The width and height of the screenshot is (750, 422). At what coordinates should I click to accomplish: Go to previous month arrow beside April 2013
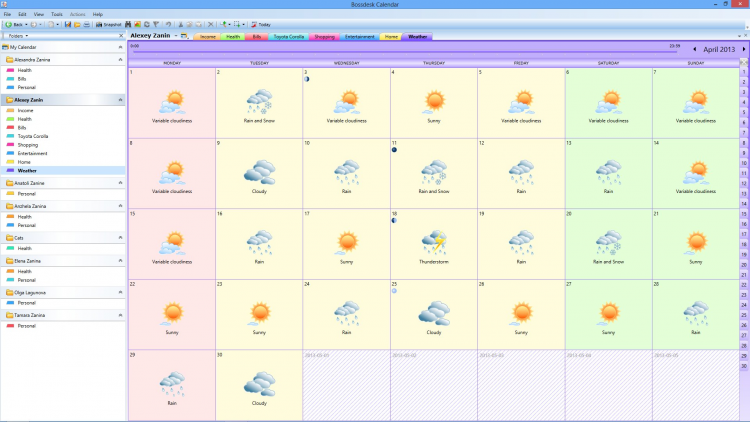695,49
